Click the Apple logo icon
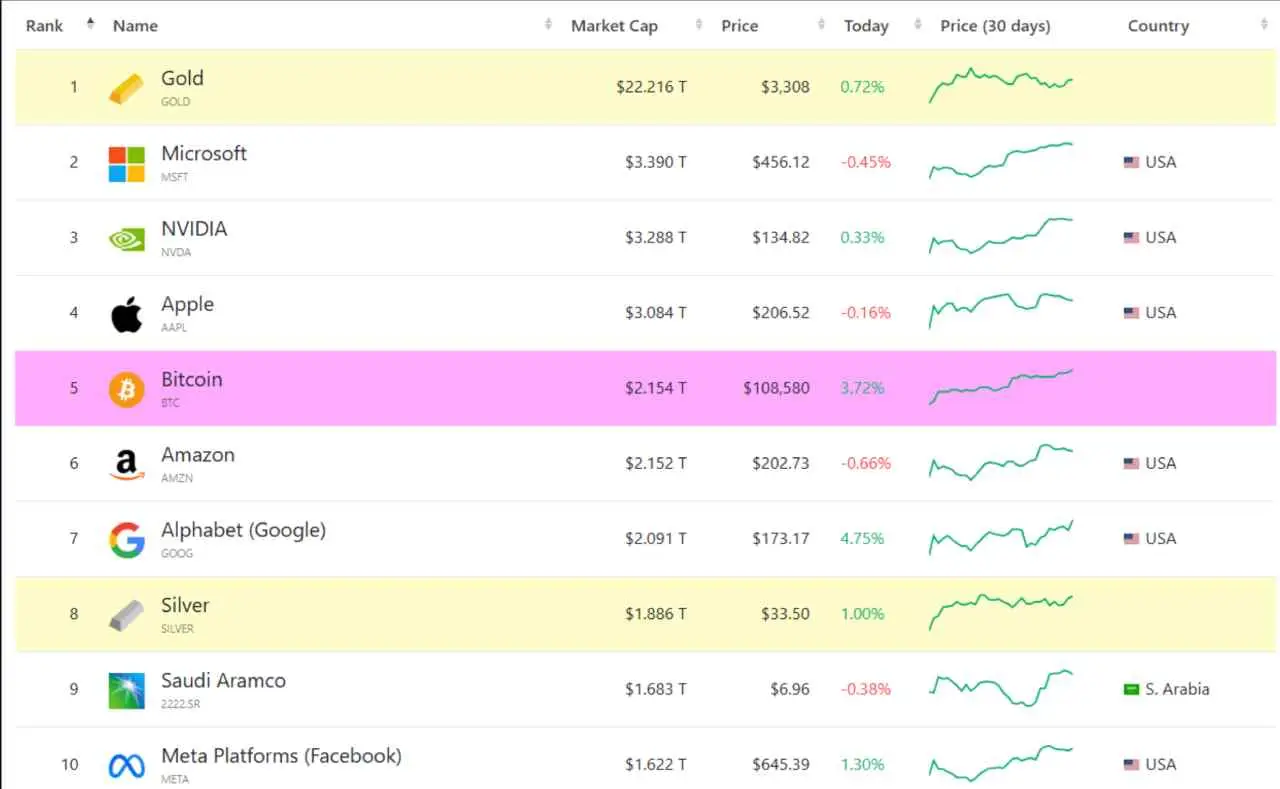 126,314
